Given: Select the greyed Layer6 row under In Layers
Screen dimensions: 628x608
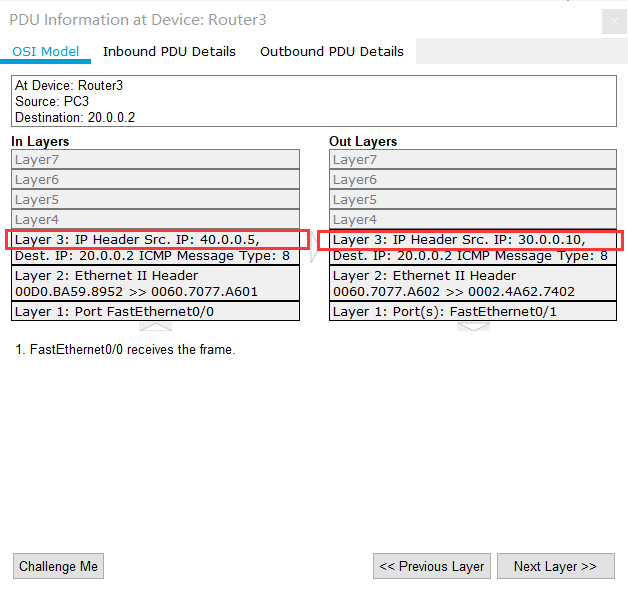Looking at the screenshot, I should tap(155, 179).
